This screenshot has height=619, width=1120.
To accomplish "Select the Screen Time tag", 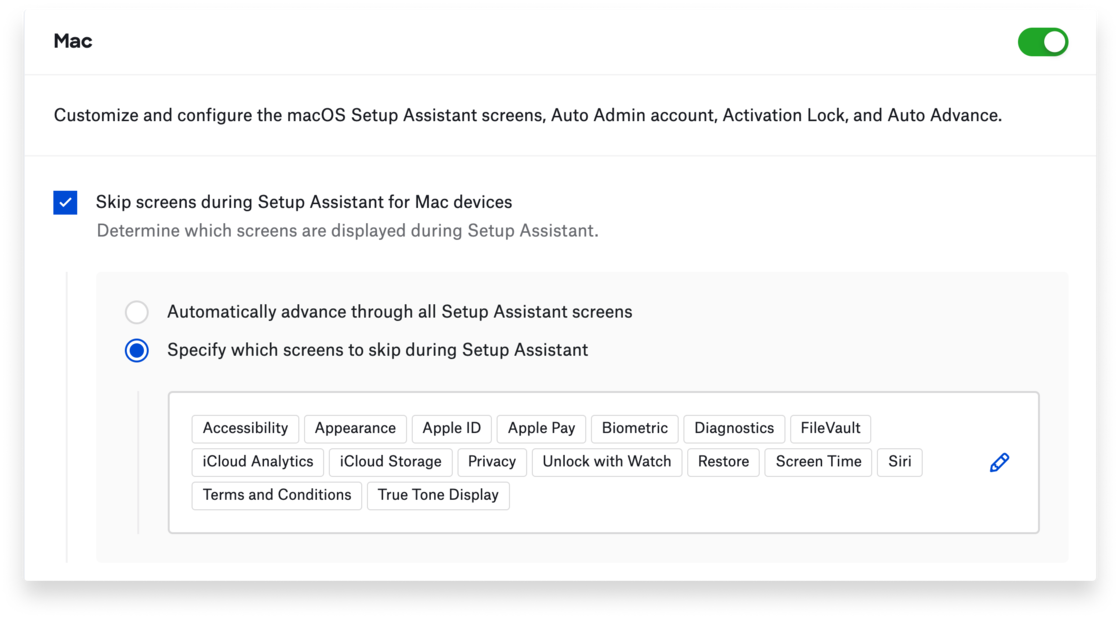I will point(818,461).
